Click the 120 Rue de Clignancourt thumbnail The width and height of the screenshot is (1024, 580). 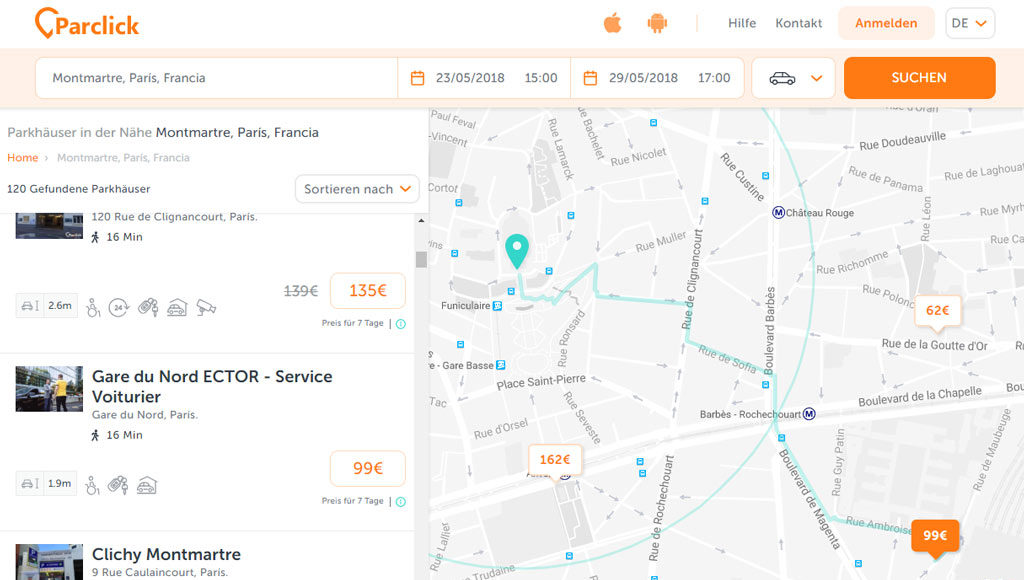(50, 225)
